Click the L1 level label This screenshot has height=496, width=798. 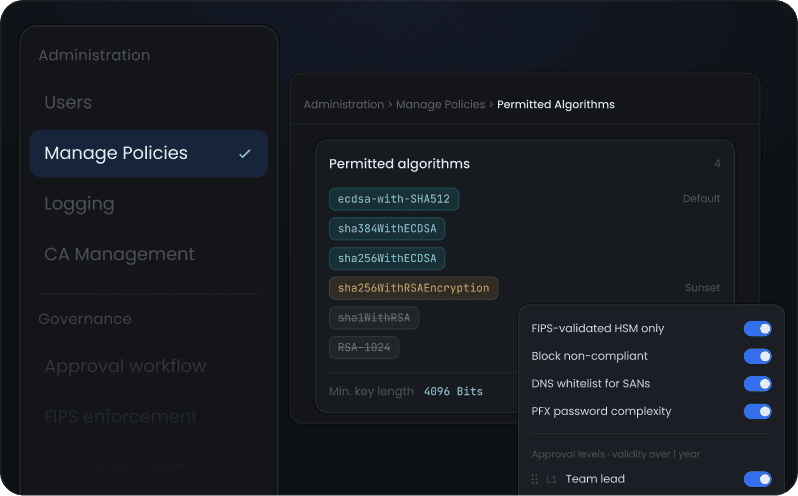pyautogui.click(x=551, y=479)
